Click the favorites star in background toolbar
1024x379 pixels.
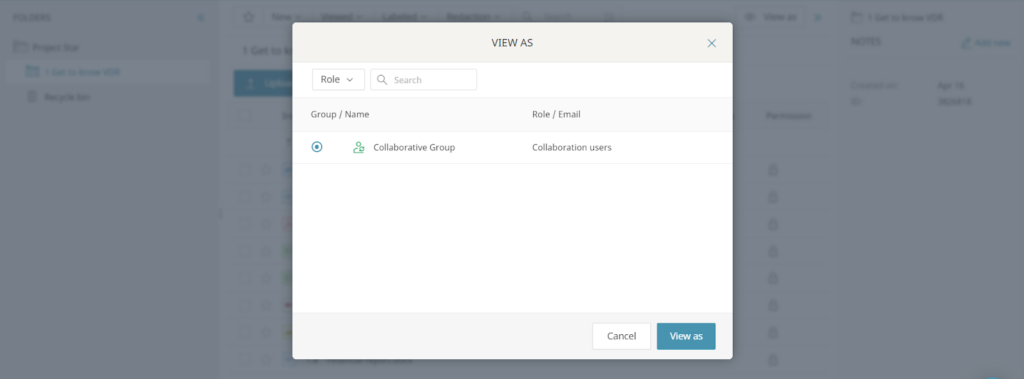[x=248, y=17]
